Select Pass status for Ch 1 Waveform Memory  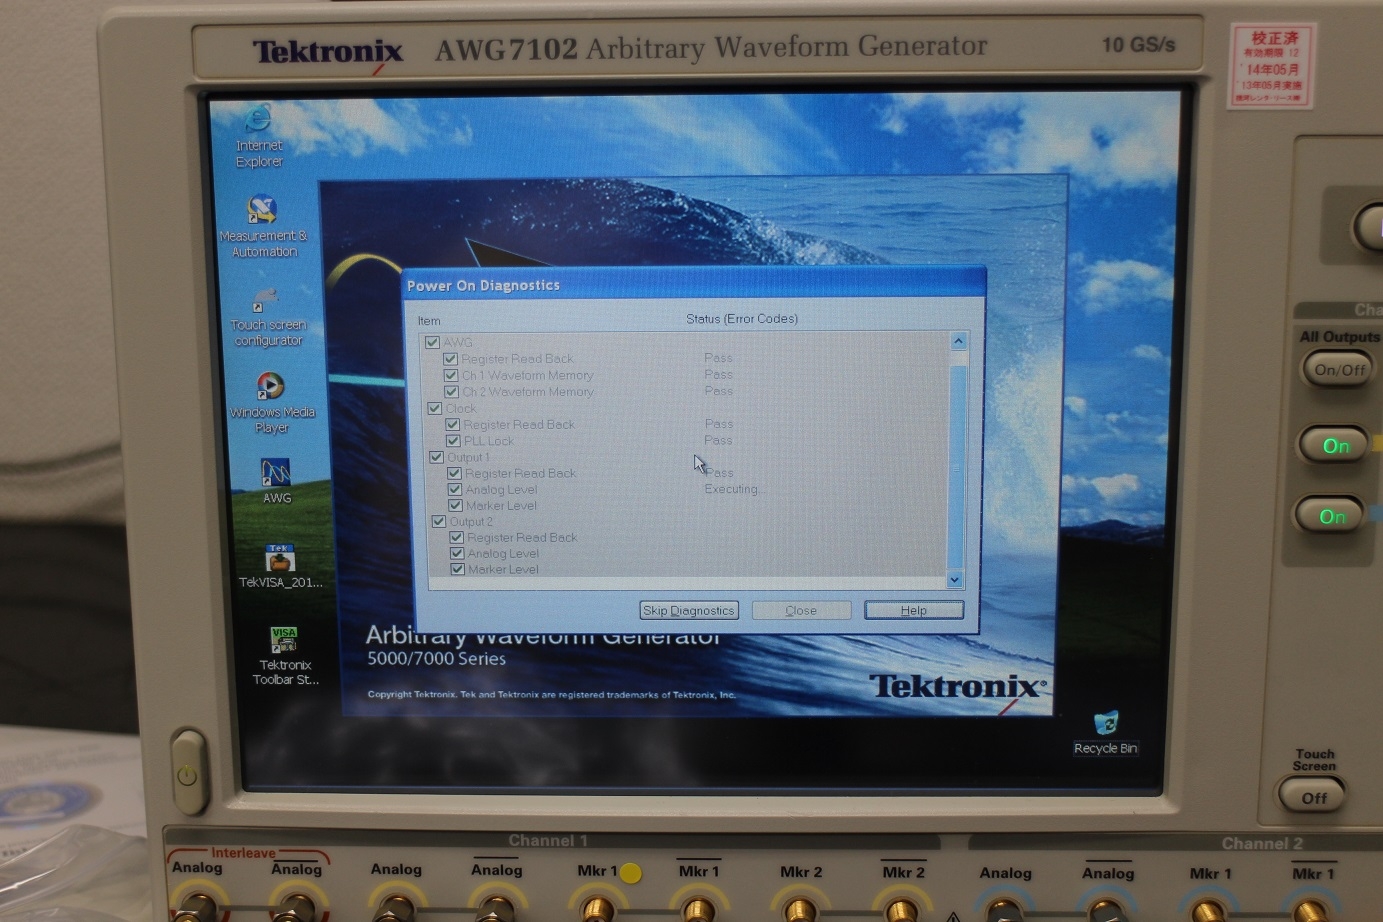[718, 374]
